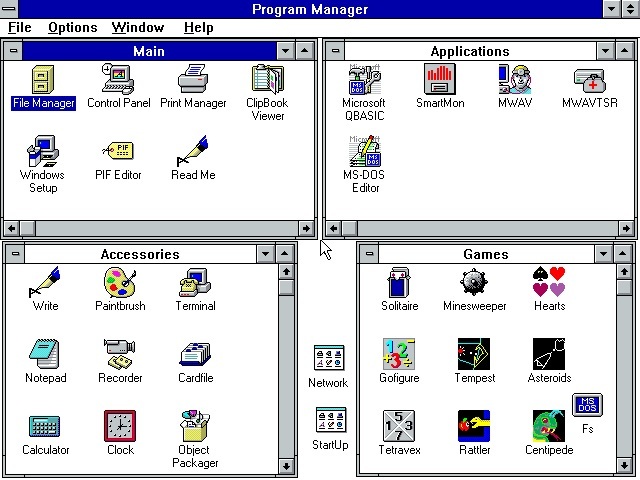Click the Hearts game icon
The image size is (640, 480).
(x=549, y=282)
